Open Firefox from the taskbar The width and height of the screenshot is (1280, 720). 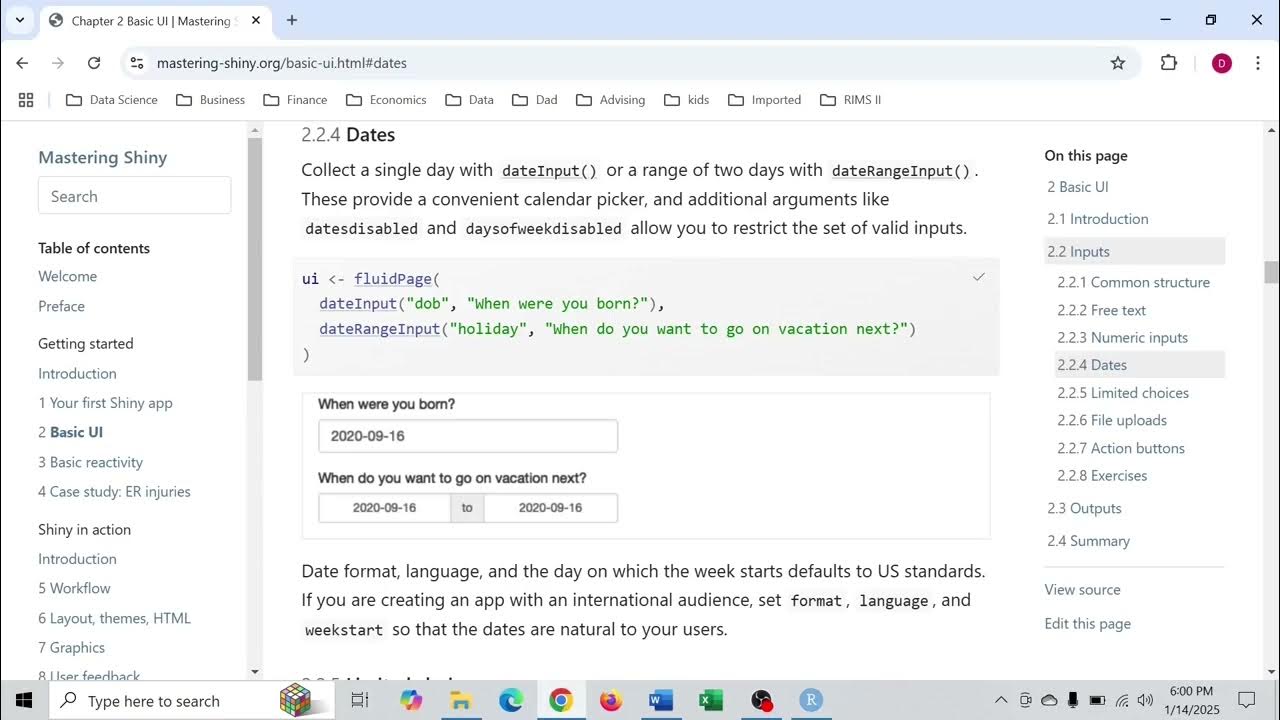(611, 700)
